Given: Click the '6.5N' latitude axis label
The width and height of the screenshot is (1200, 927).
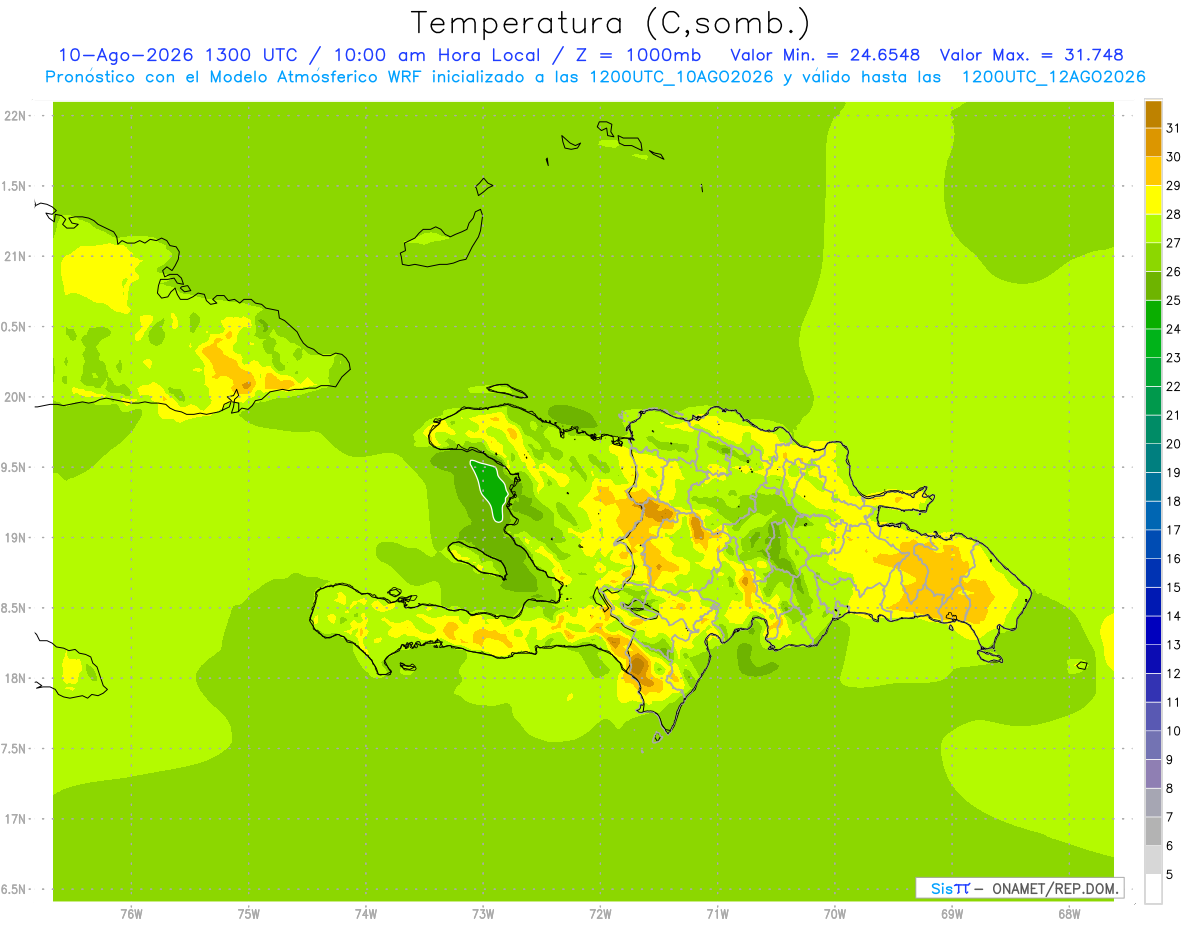Looking at the screenshot, I should (15, 889).
